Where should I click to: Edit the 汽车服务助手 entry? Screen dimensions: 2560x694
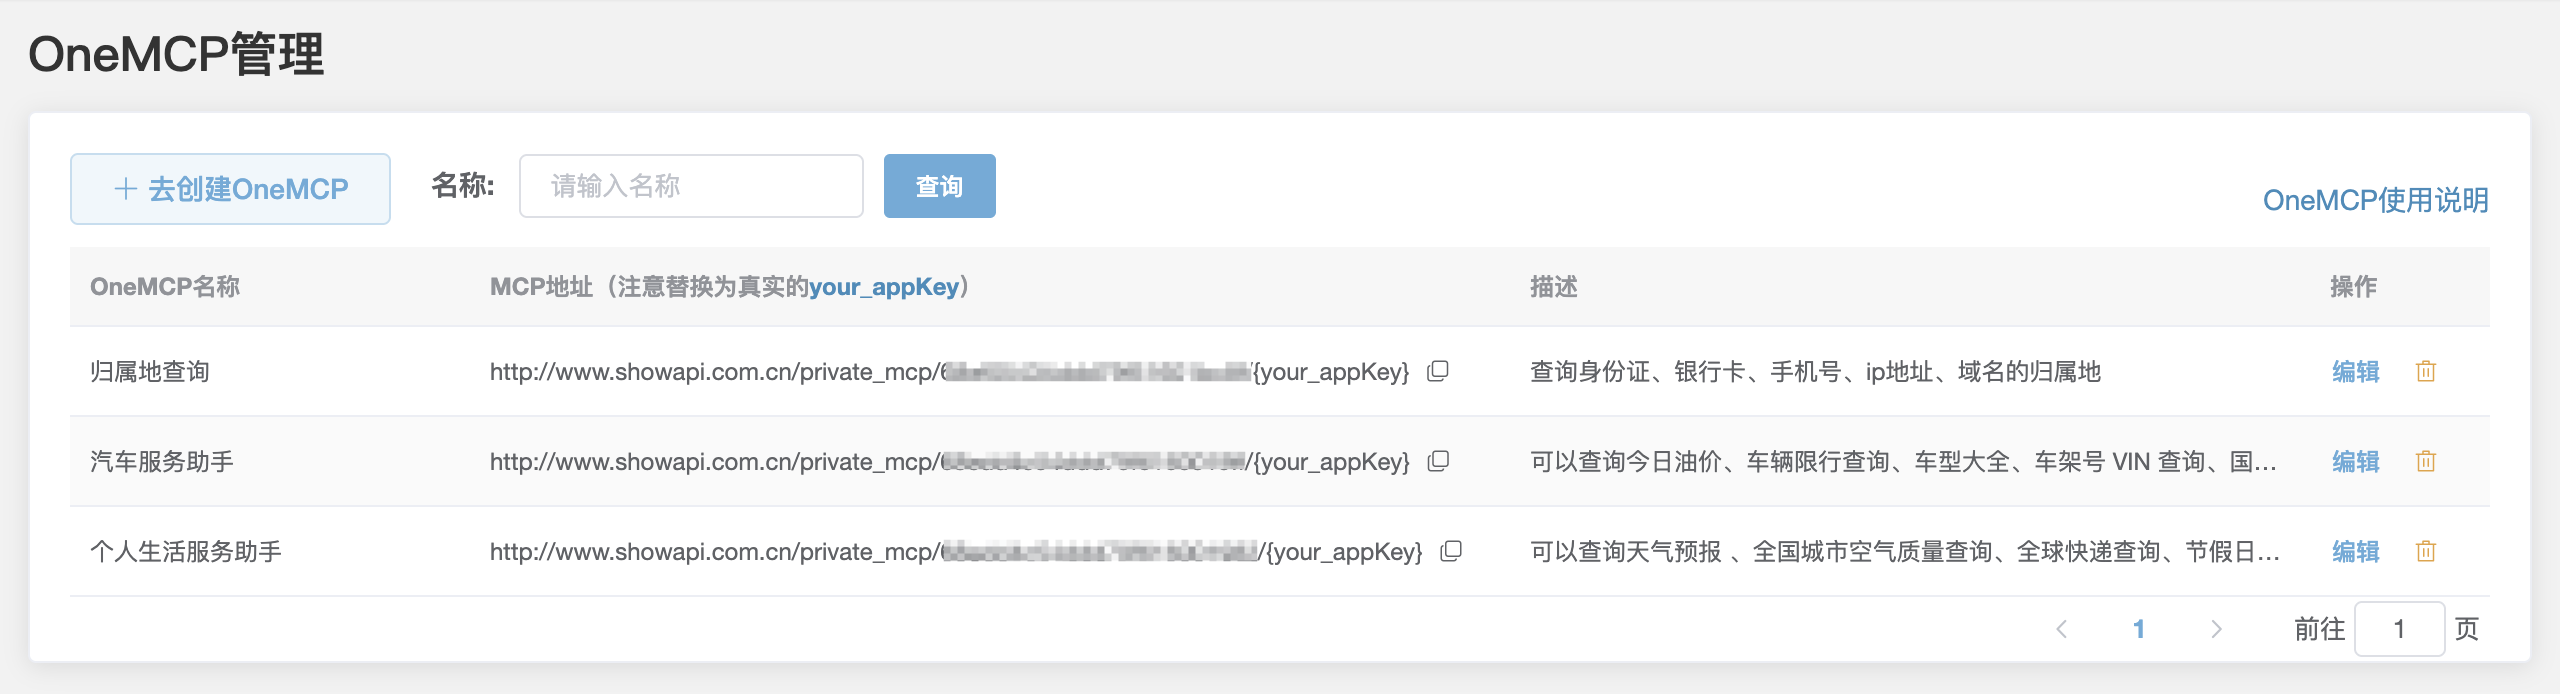click(x=2355, y=462)
